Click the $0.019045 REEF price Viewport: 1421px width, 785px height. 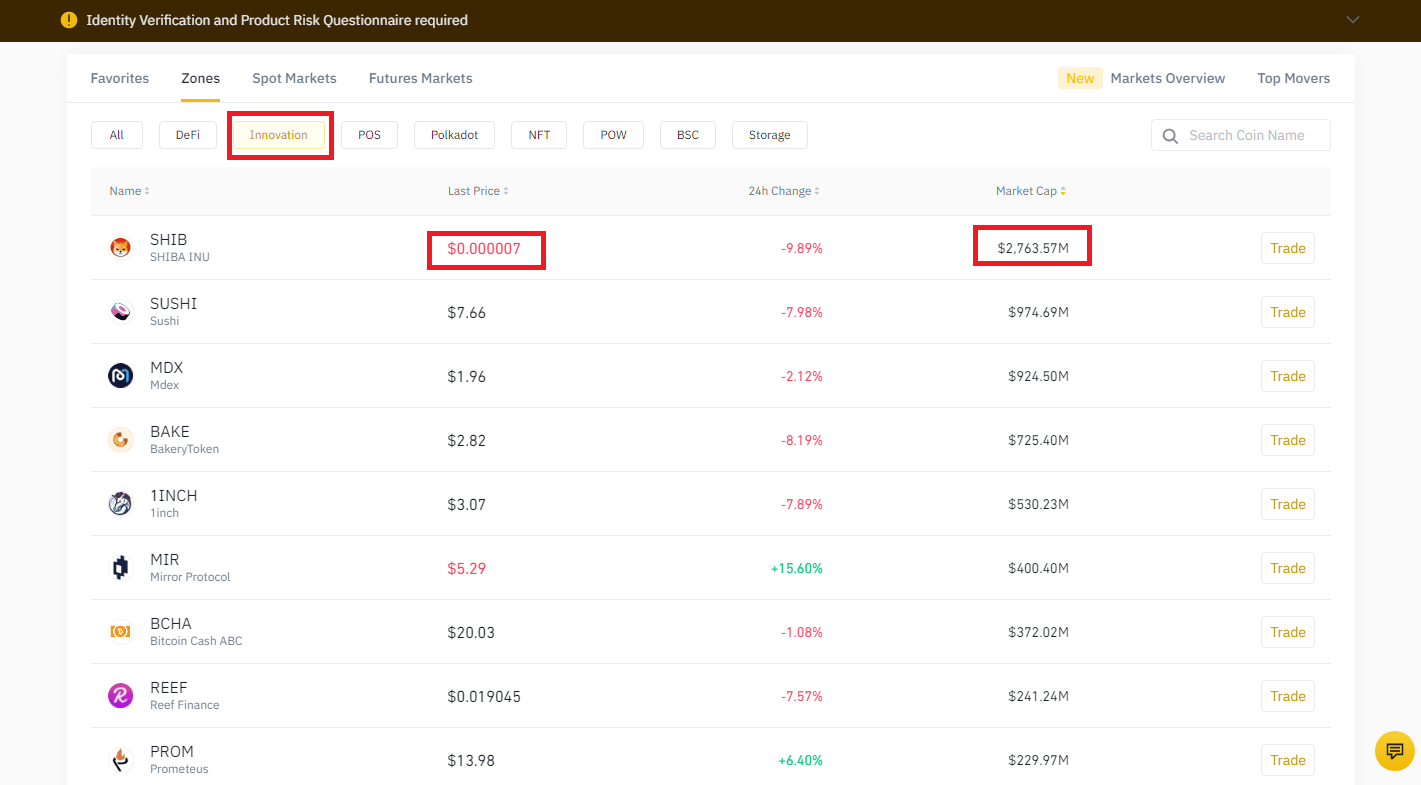coord(484,696)
